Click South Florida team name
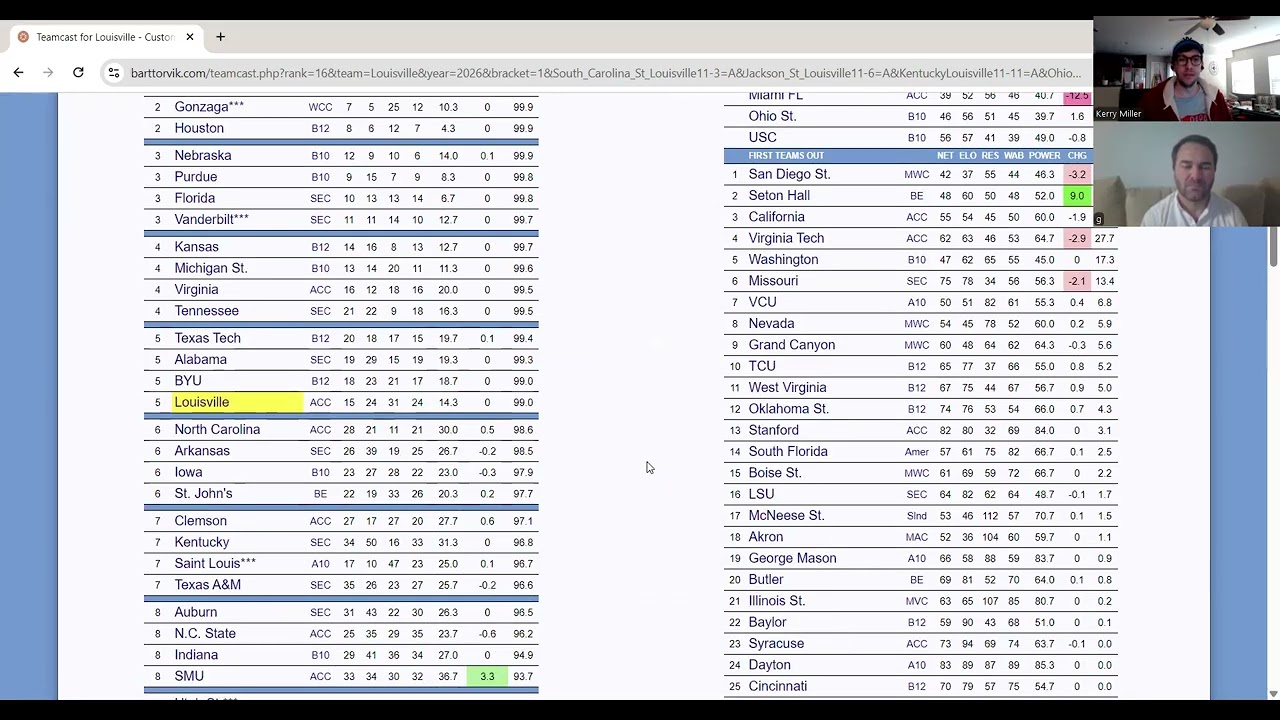 click(x=788, y=451)
